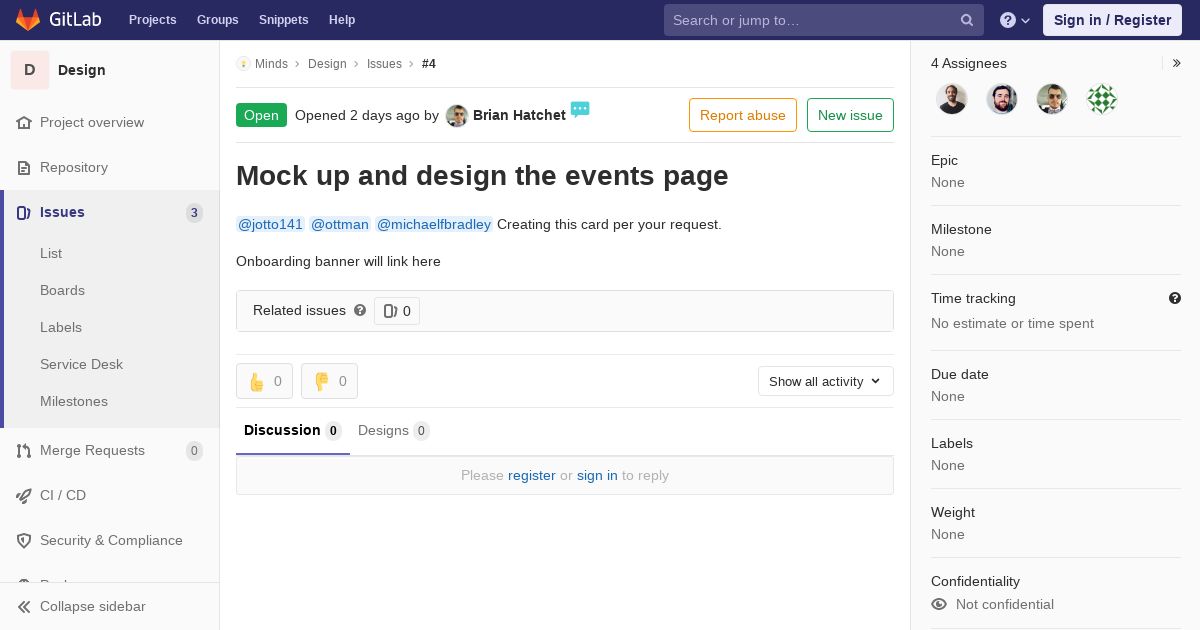Click the Report abuse button
The width and height of the screenshot is (1200, 630).
tap(742, 115)
